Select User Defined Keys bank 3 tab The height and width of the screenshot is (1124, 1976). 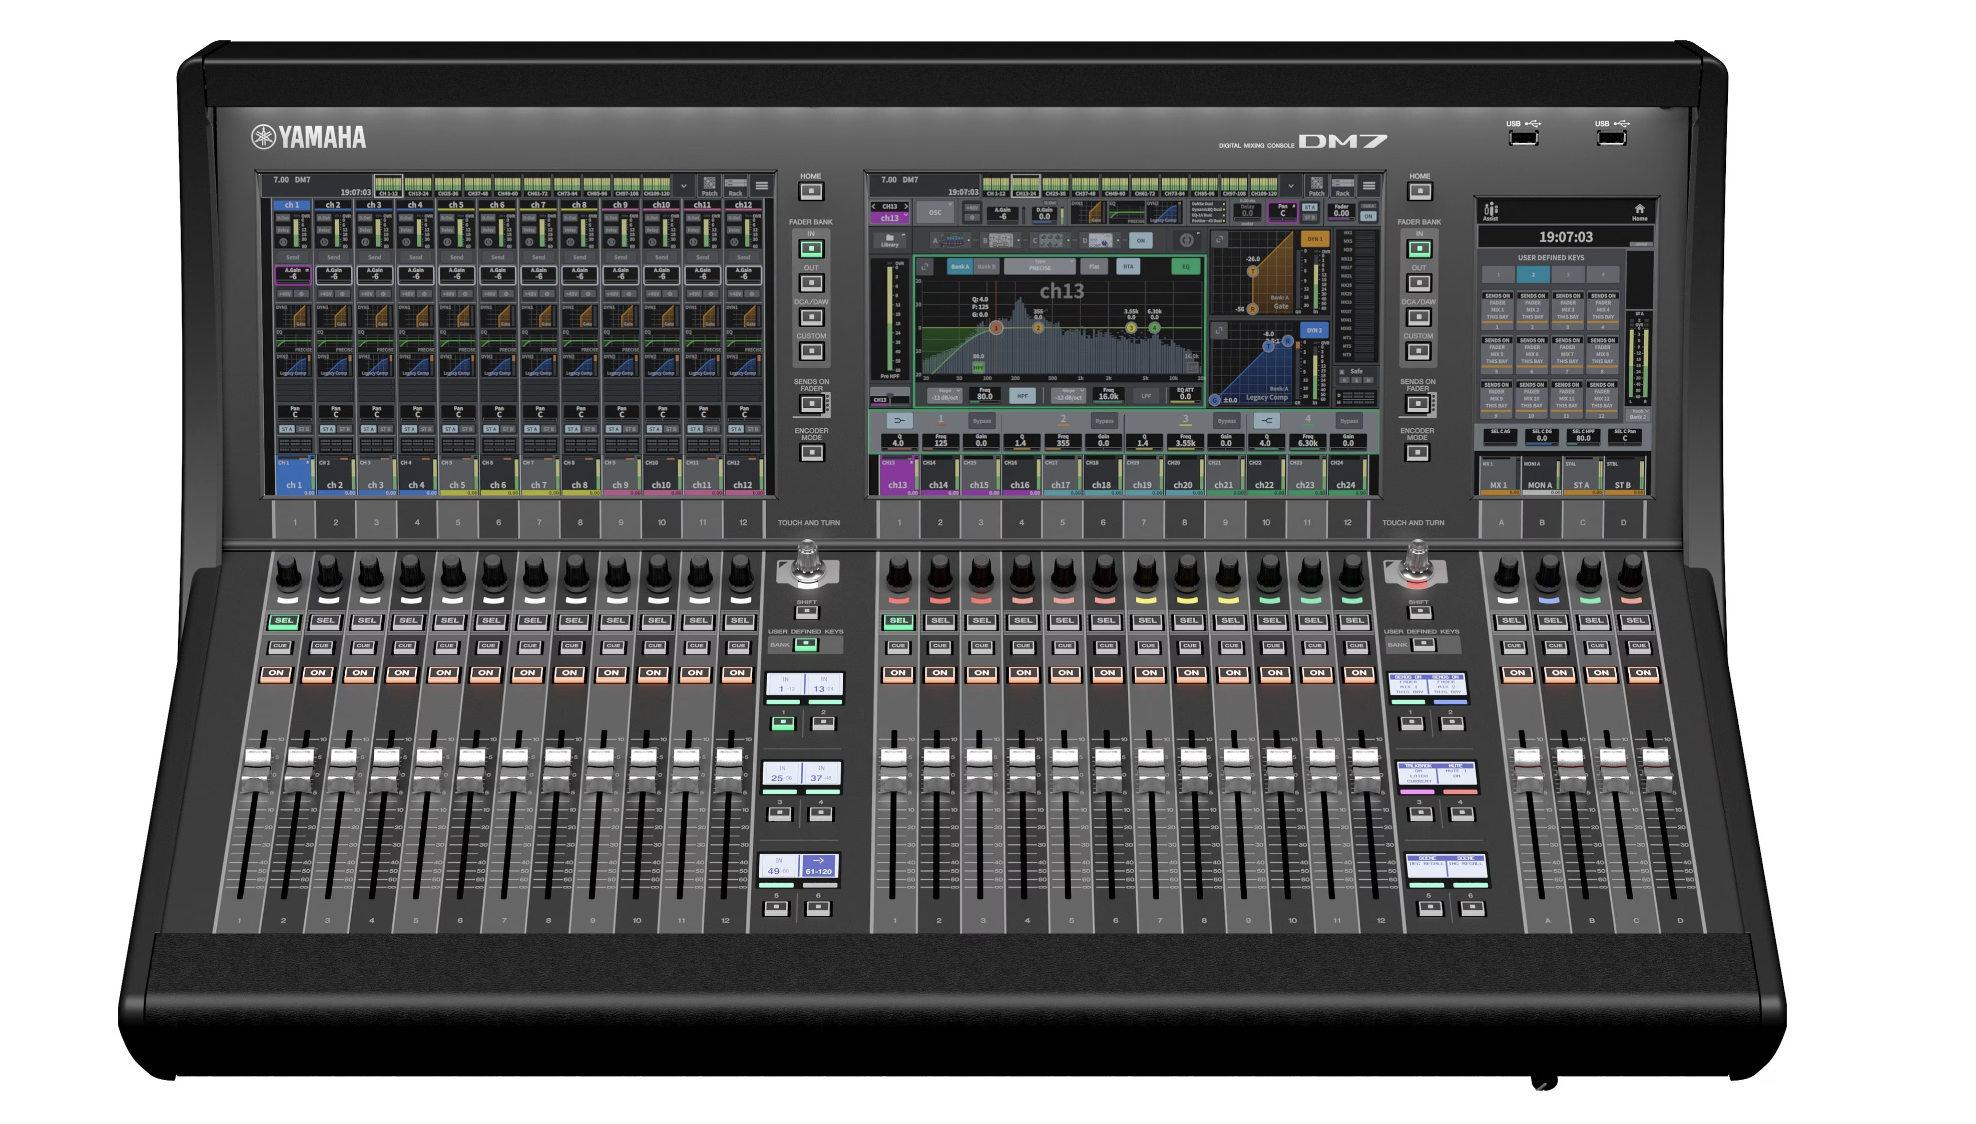click(1568, 274)
